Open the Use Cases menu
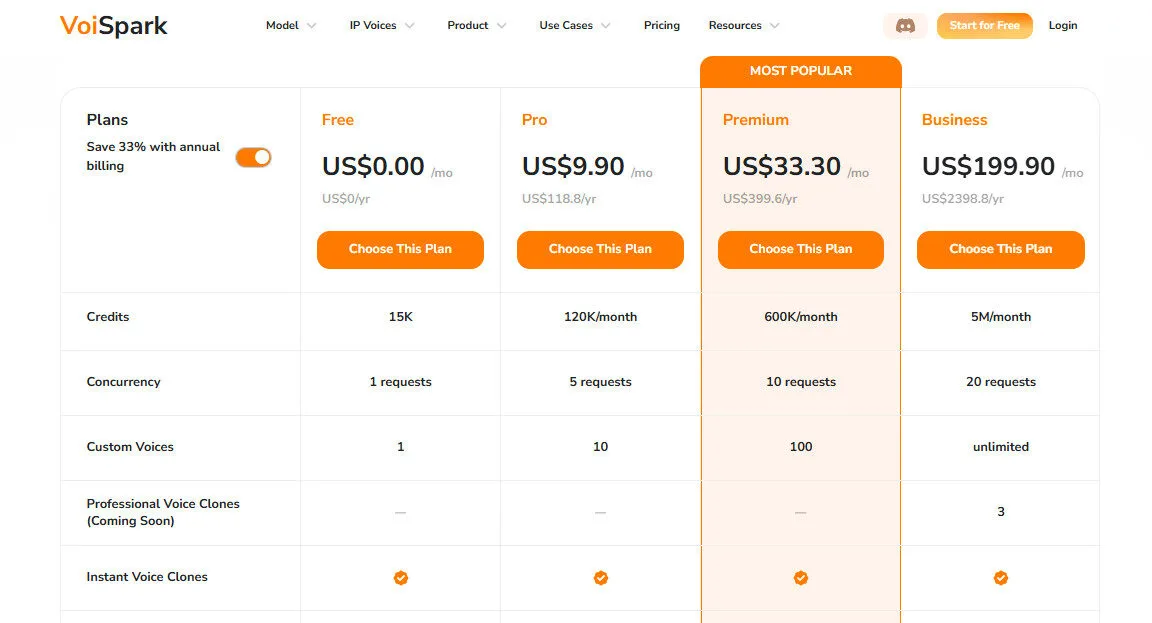 pos(566,26)
